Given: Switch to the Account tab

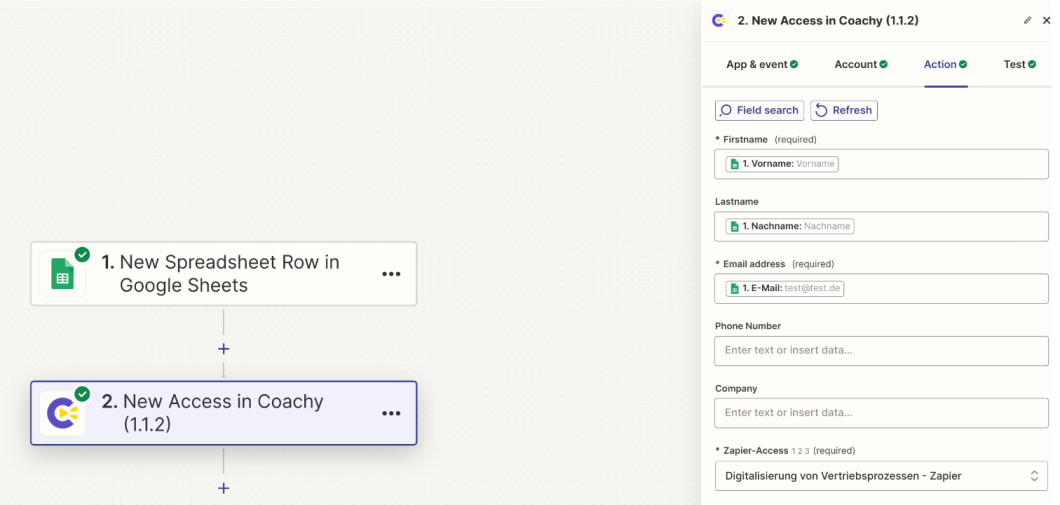Looking at the screenshot, I should (861, 64).
